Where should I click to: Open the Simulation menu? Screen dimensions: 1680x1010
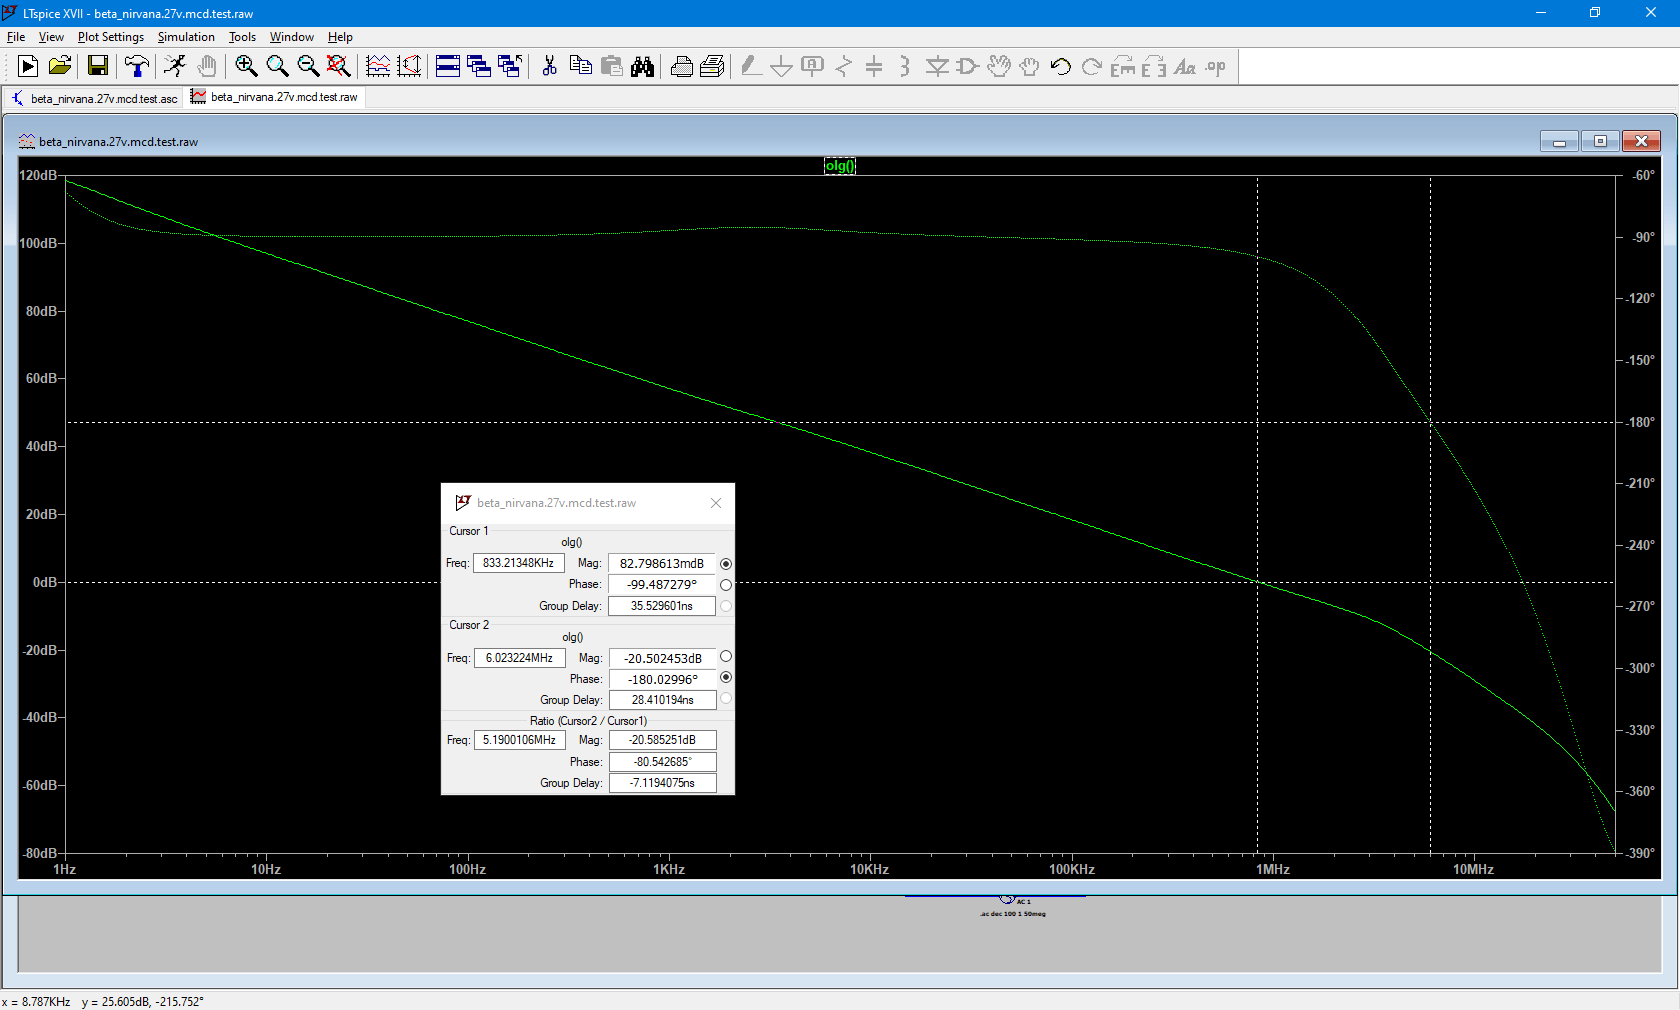coord(186,37)
